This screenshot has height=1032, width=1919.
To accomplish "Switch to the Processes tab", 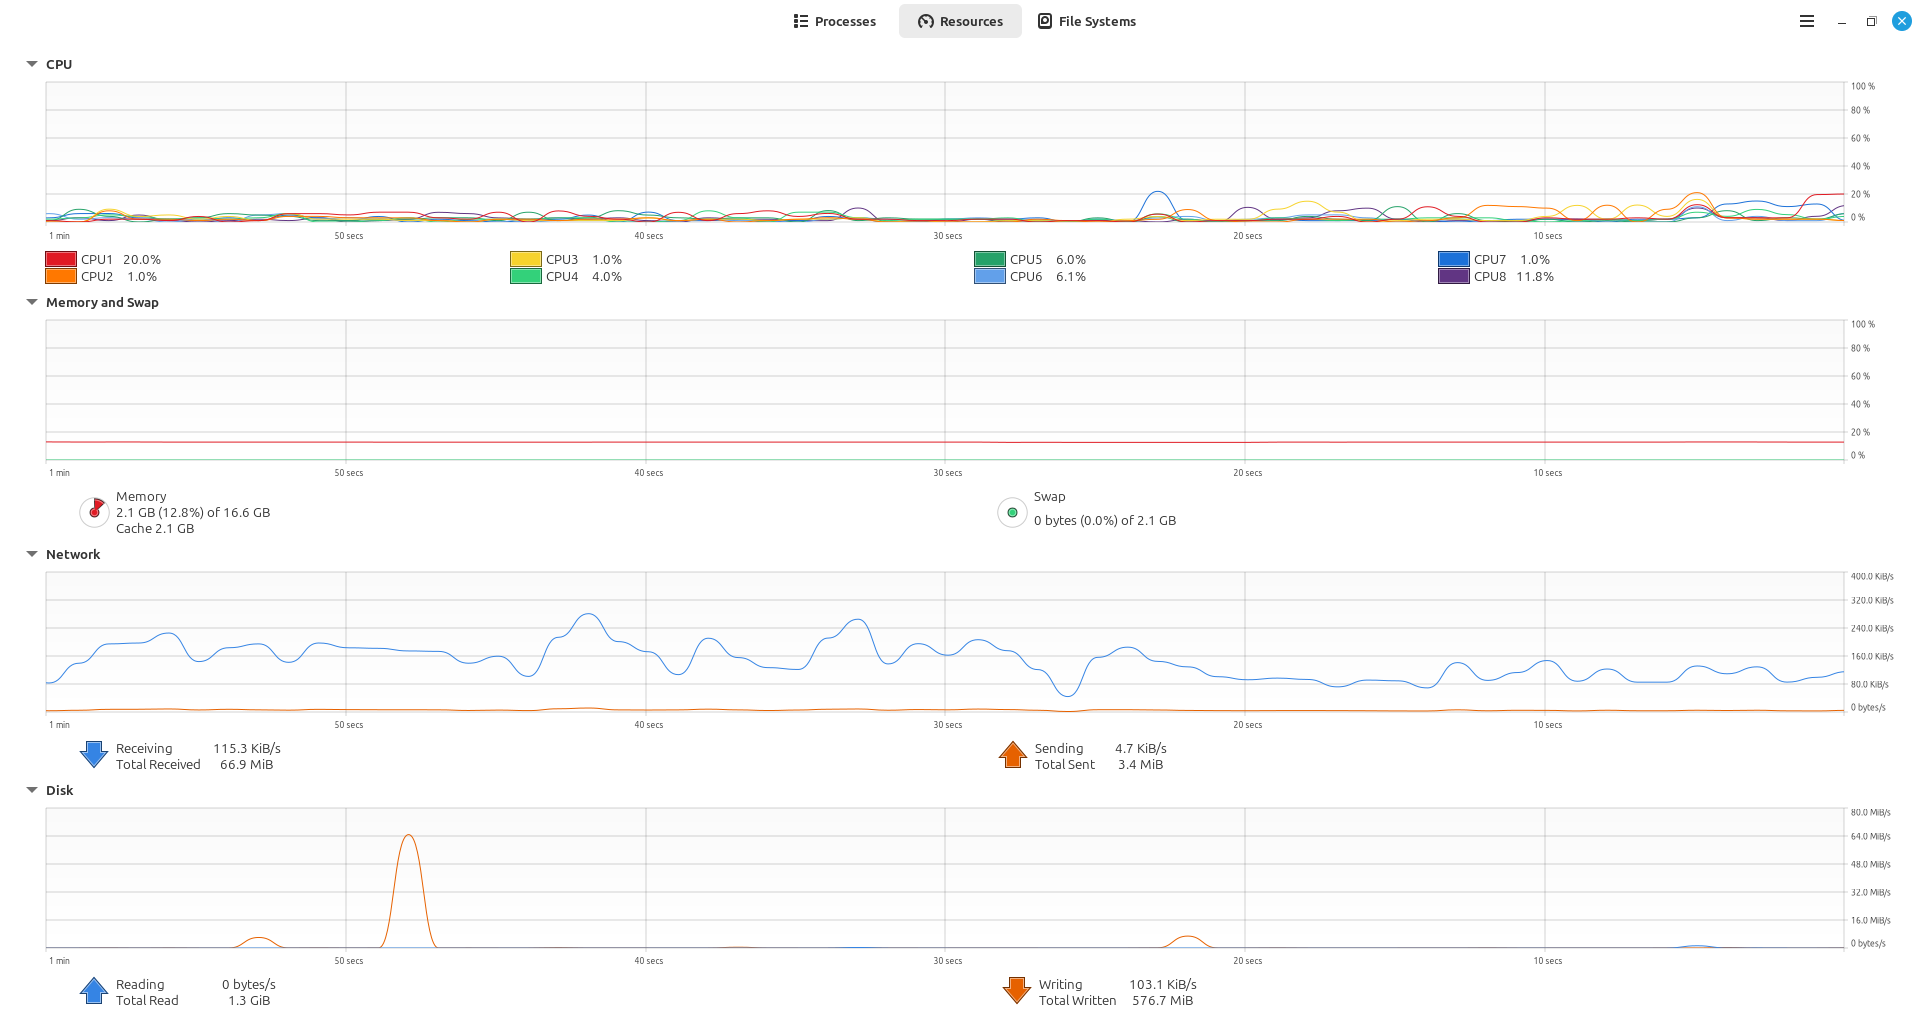I will click(834, 21).
